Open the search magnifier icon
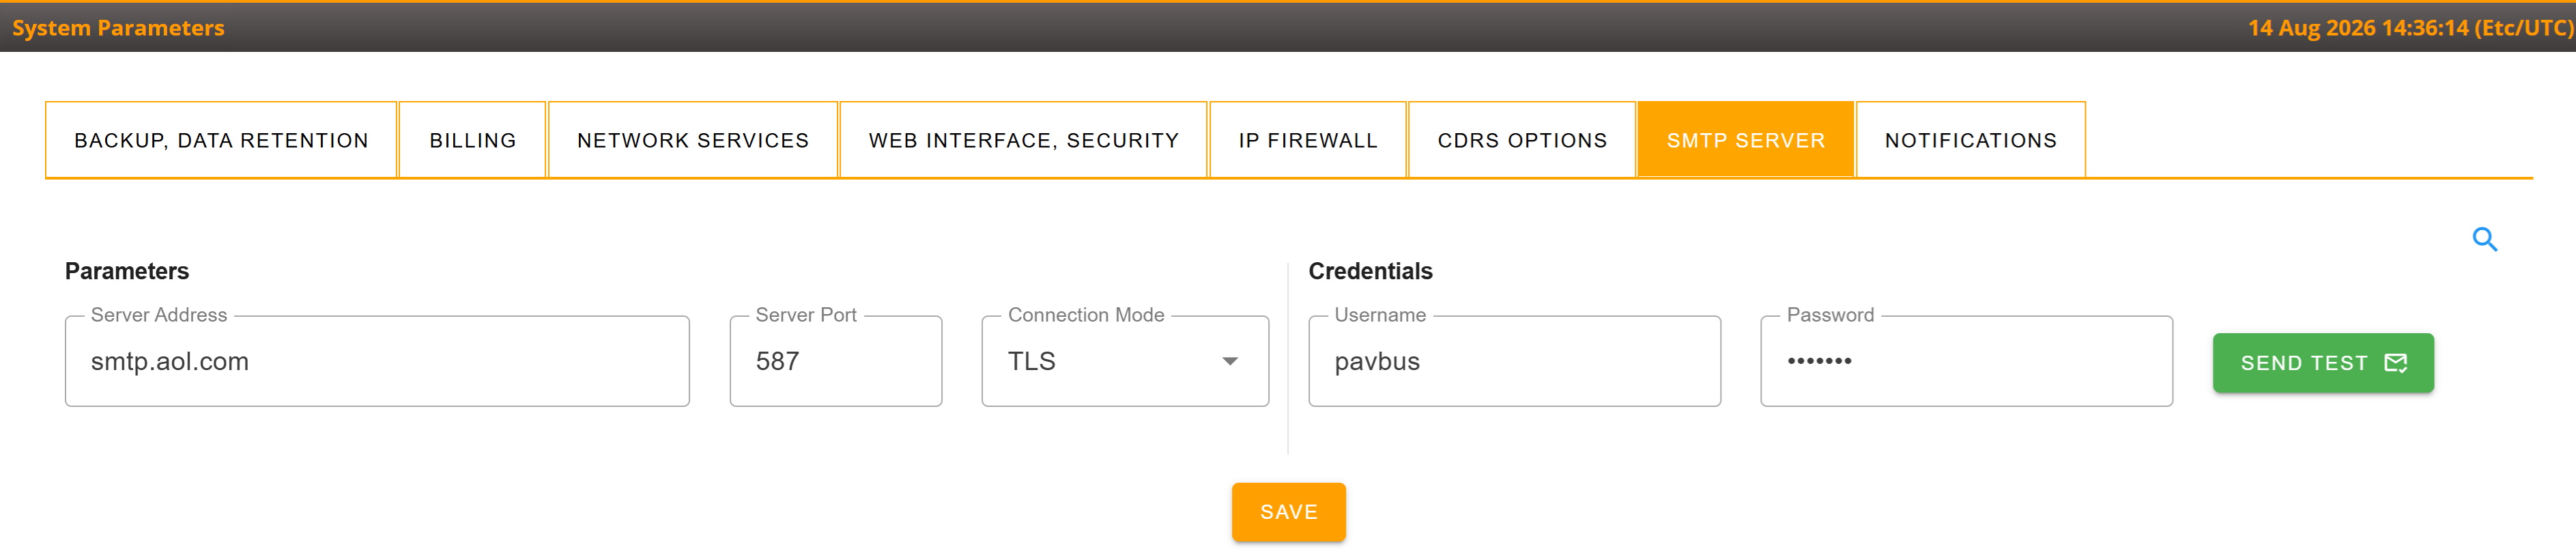The width and height of the screenshot is (2576, 551). (x=2484, y=240)
